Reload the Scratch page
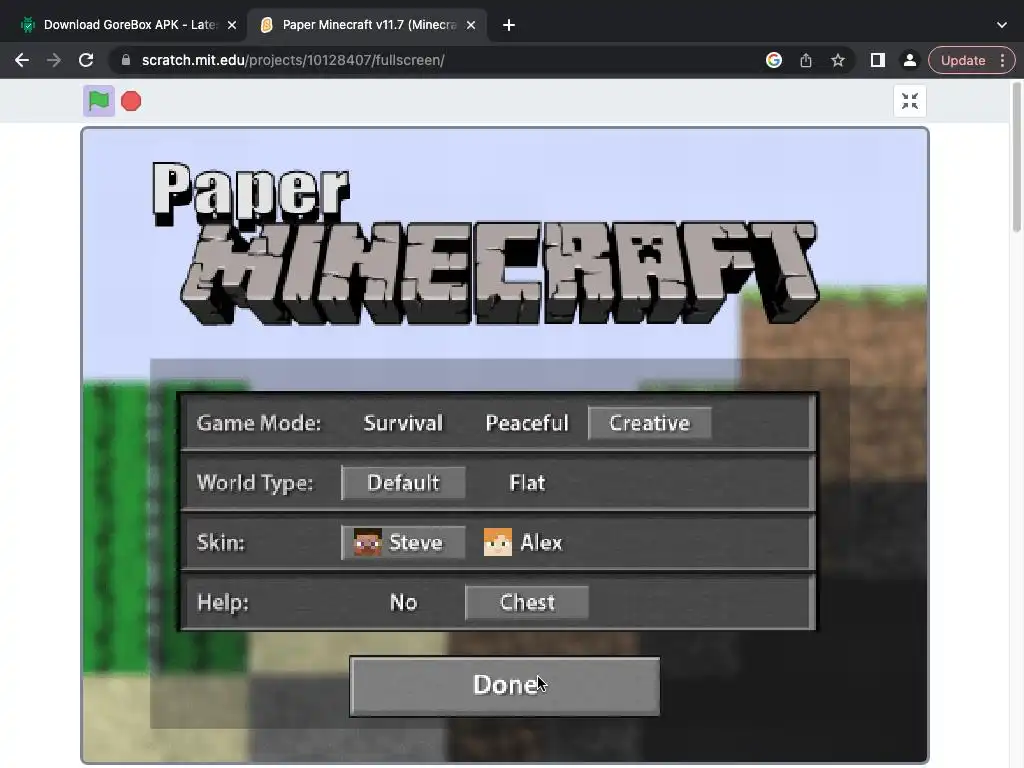Image resolution: width=1024 pixels, height=768 pixels. pos(86,60)
